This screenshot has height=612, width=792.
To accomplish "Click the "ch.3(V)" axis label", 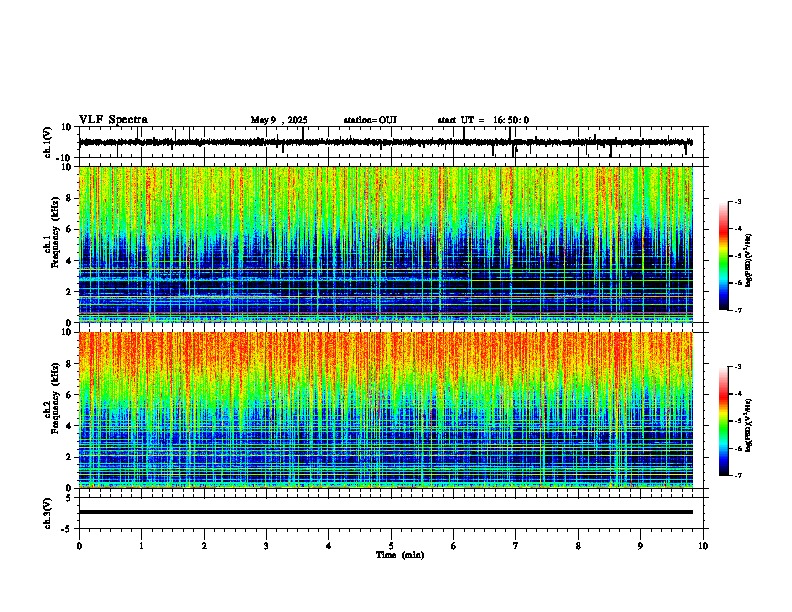I will tap(48, 513).
